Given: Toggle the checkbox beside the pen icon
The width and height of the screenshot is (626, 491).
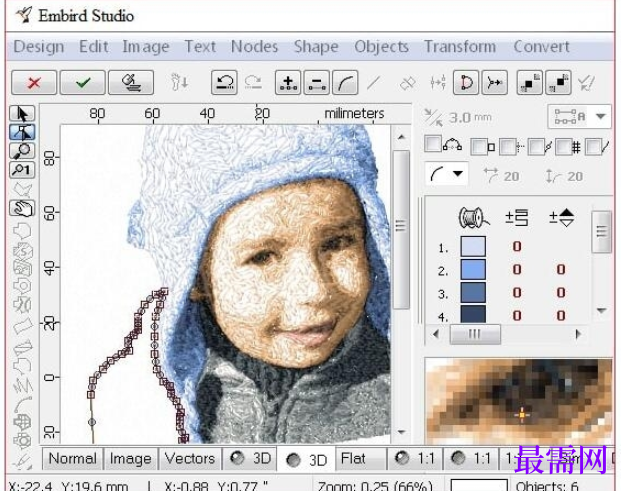Looking at the screenshot, I should click(x=536, y=147).
